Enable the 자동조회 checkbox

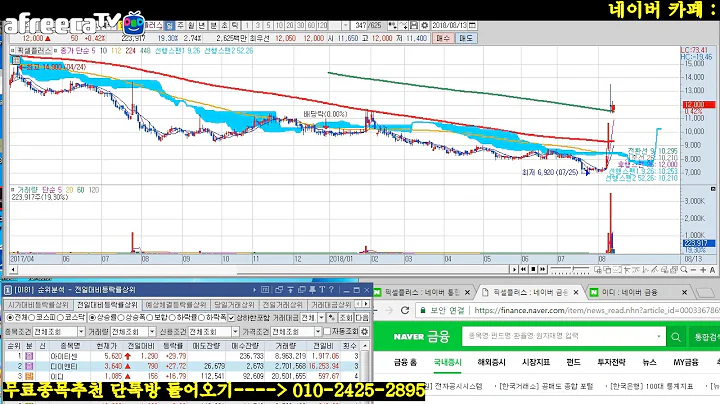point(327,331)
